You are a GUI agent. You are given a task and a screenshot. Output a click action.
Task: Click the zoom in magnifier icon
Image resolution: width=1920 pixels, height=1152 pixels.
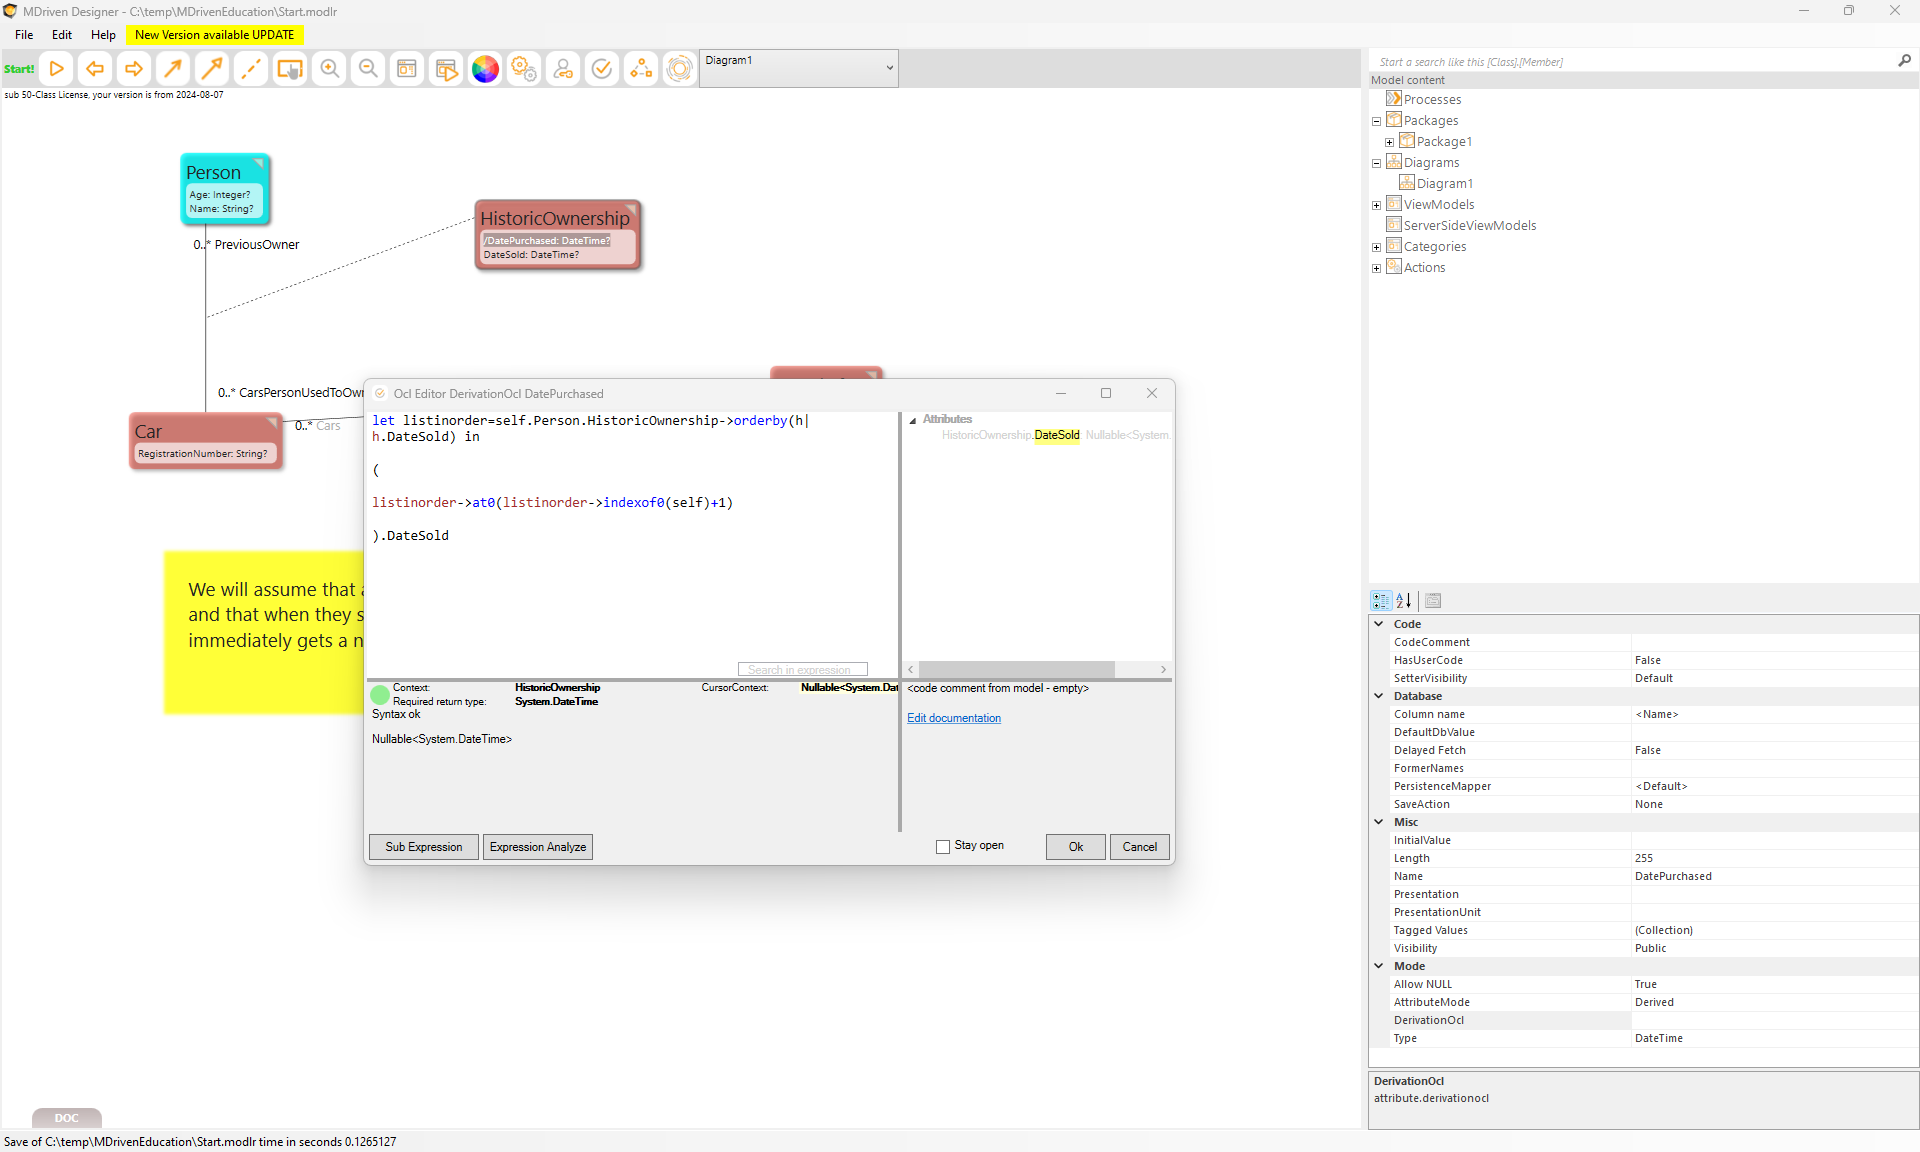pyautogui.click(x=329, y=69)
